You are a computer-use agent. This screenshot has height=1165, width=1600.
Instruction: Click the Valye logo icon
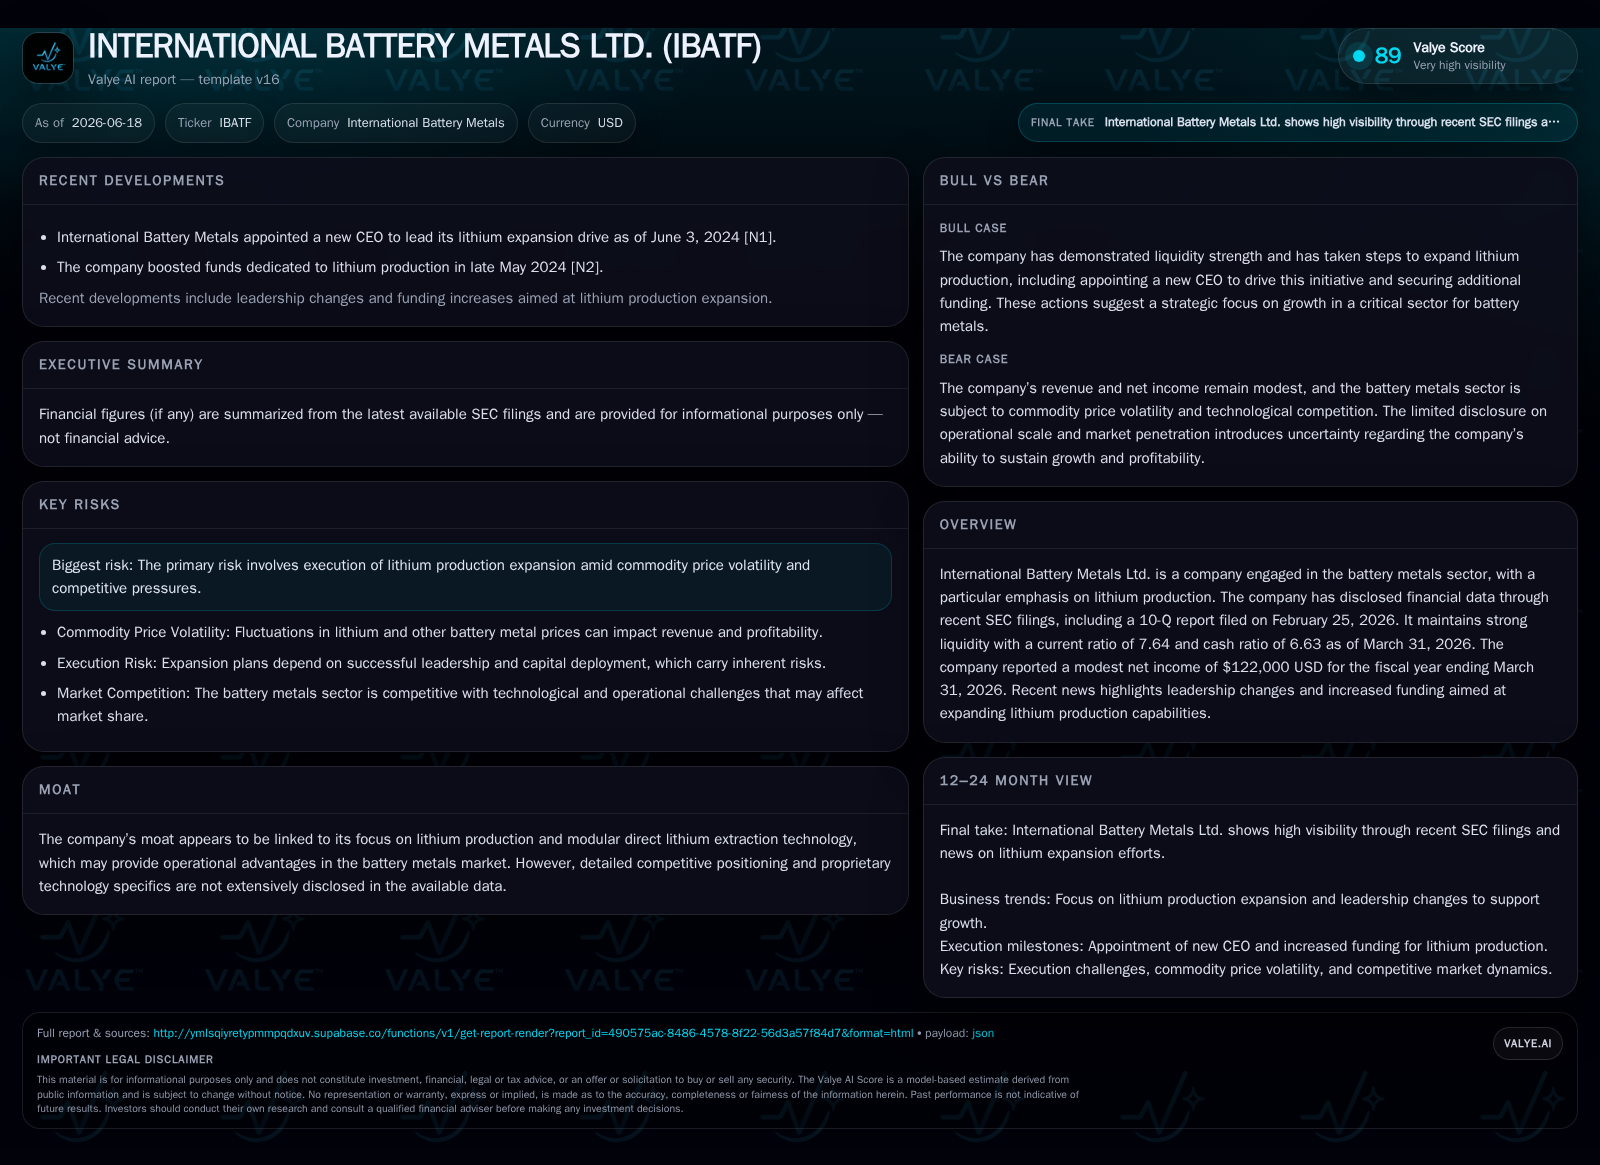[x=48, y=58]
